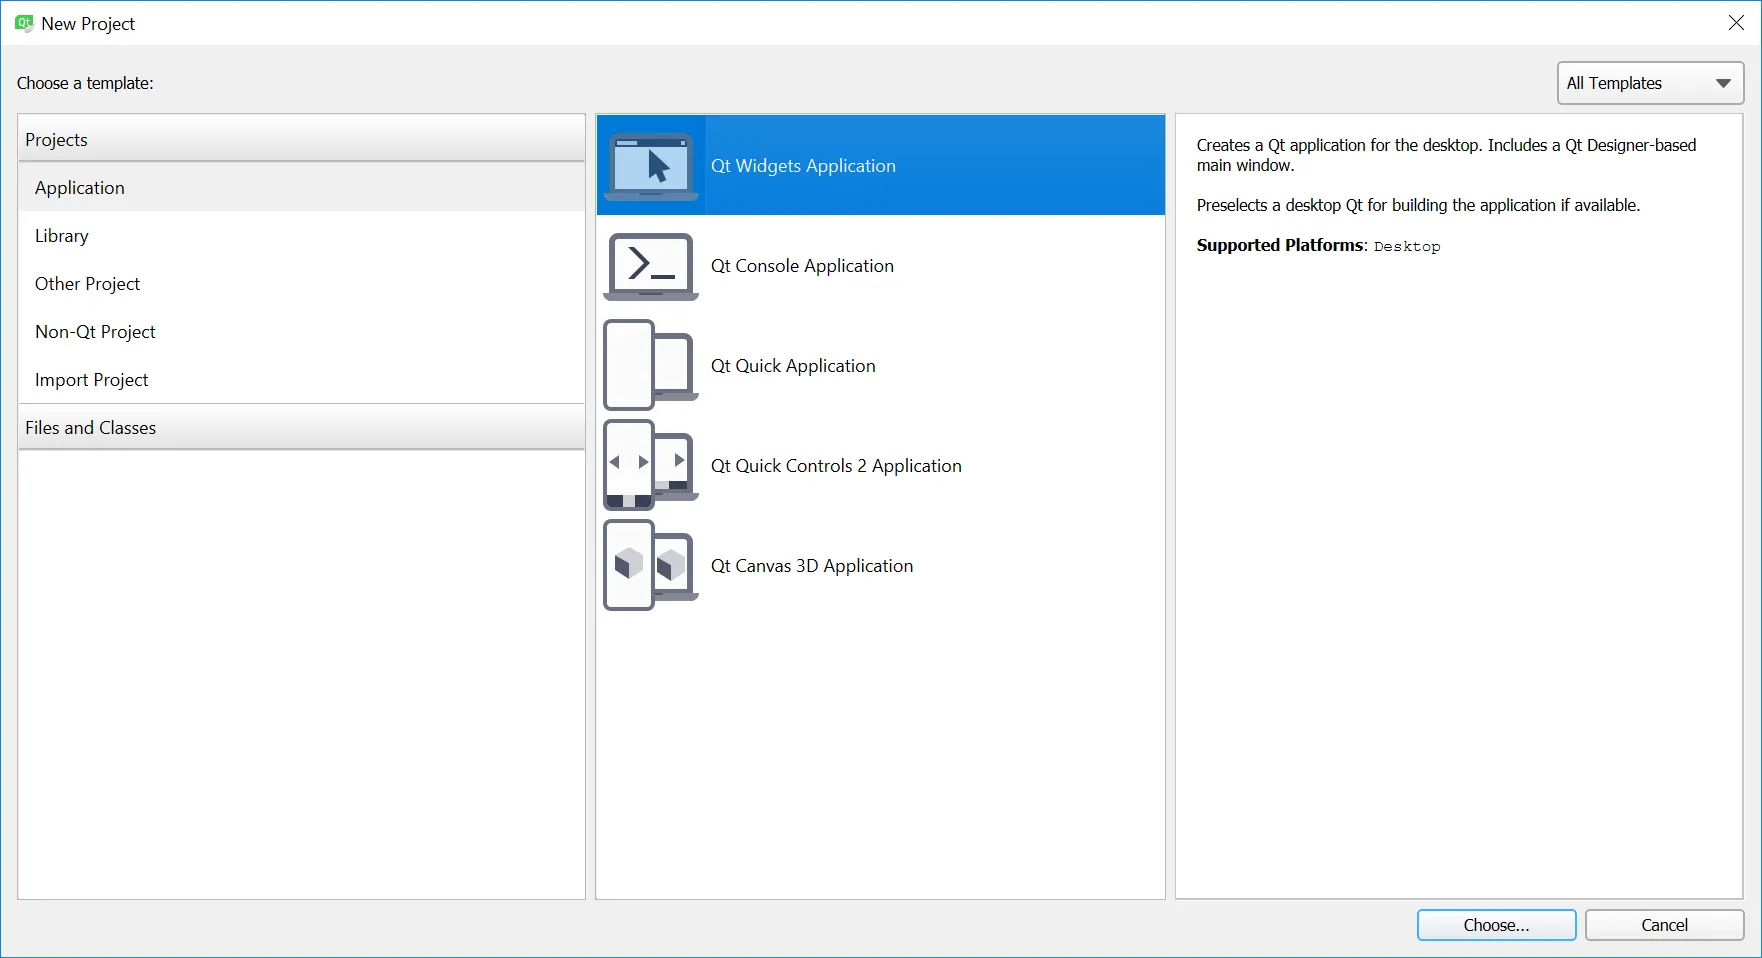Screen dimensions: 1762x958
Task: Select the Non-Qt Project category
Action: tap(301, 332)
